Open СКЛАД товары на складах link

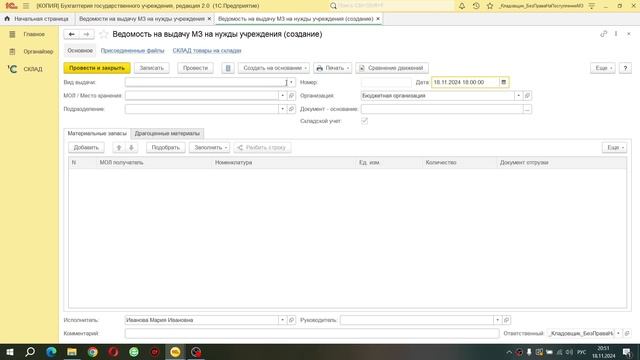207,51
